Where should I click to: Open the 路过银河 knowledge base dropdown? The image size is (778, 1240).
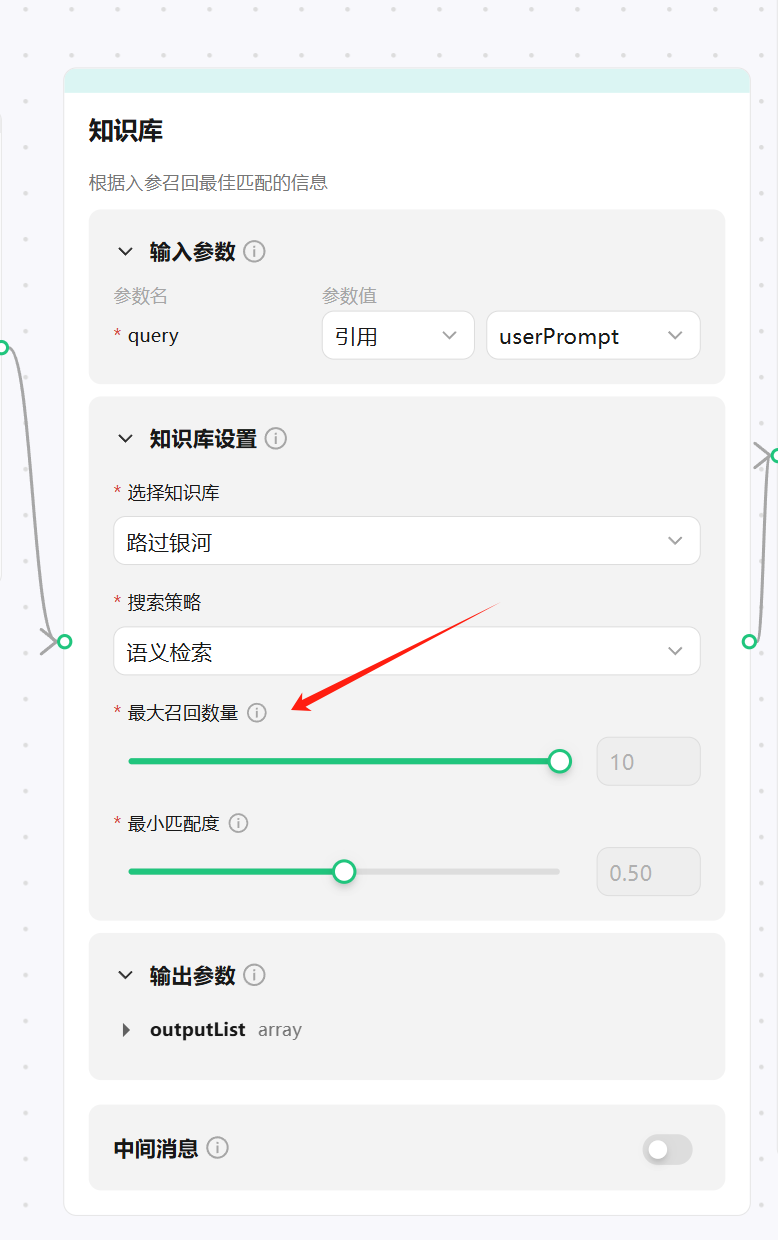pos(407,541)
